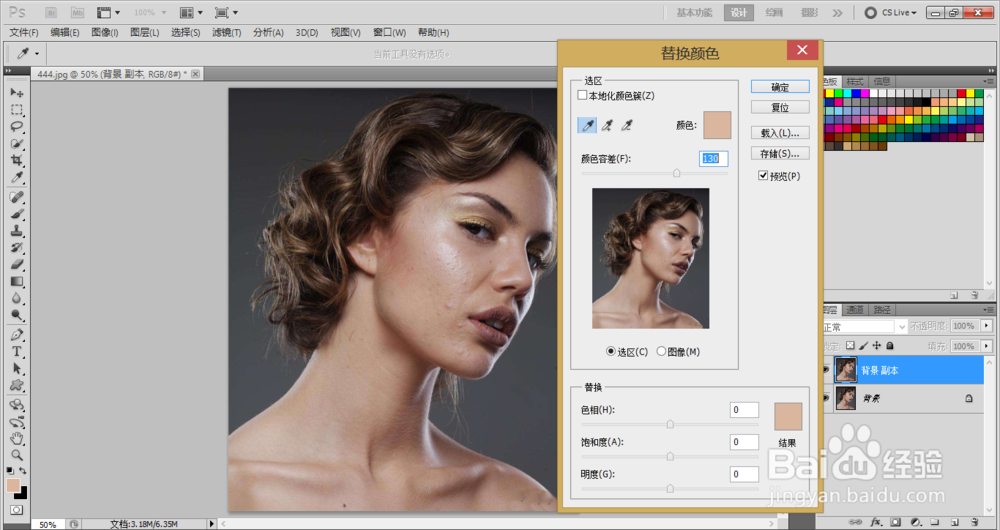Select the Gradient tool
This screenshot has height=530, width=1000.
click(17, 281)
